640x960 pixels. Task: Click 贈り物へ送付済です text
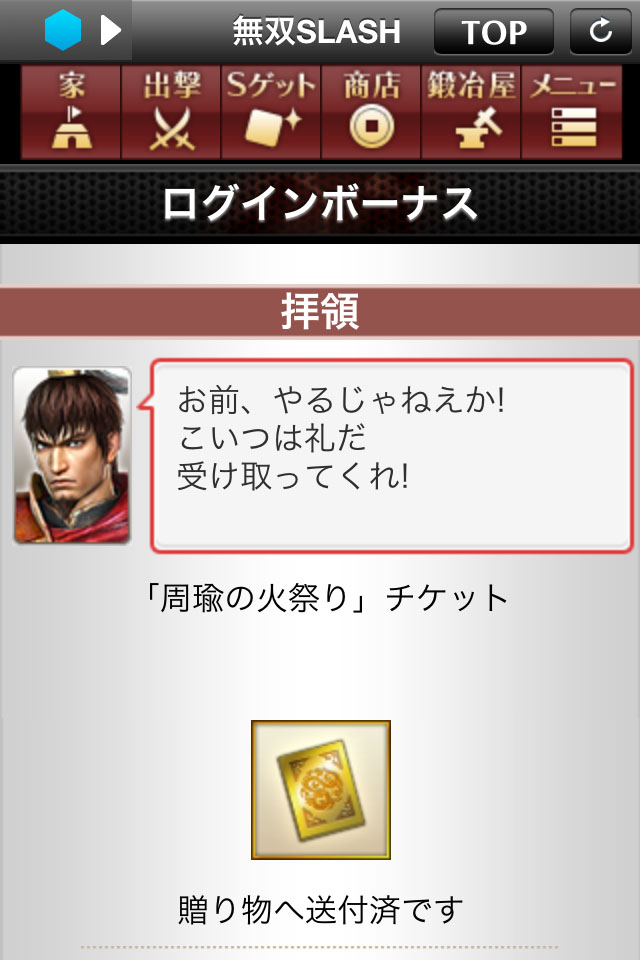(320, 909)
